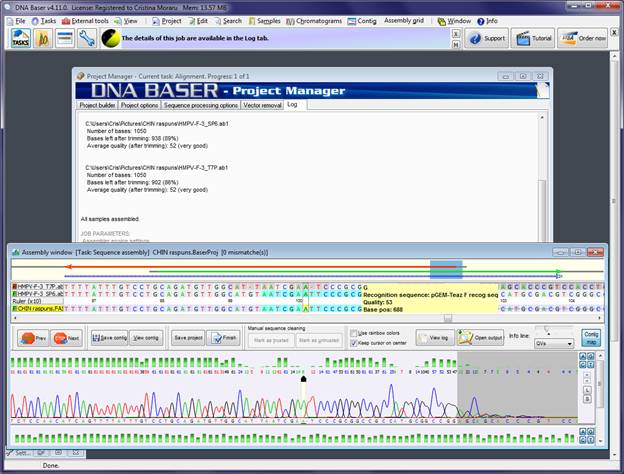Switch to Project builder tab
Screen dimensions: 624x474
point(97,105)
